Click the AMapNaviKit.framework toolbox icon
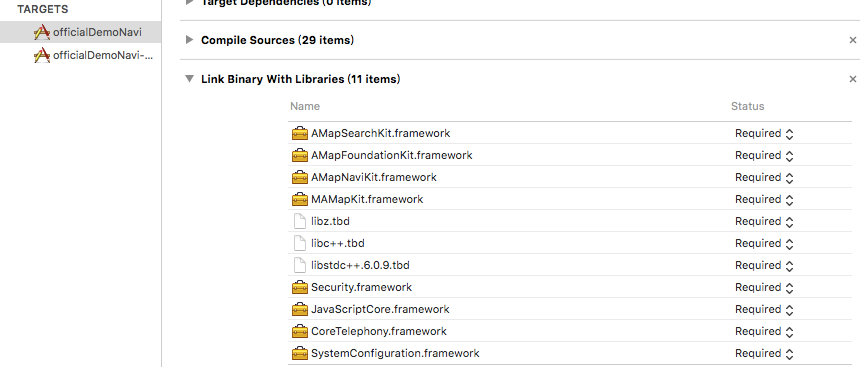The image size is (863, 367). (x=299, y=177)
